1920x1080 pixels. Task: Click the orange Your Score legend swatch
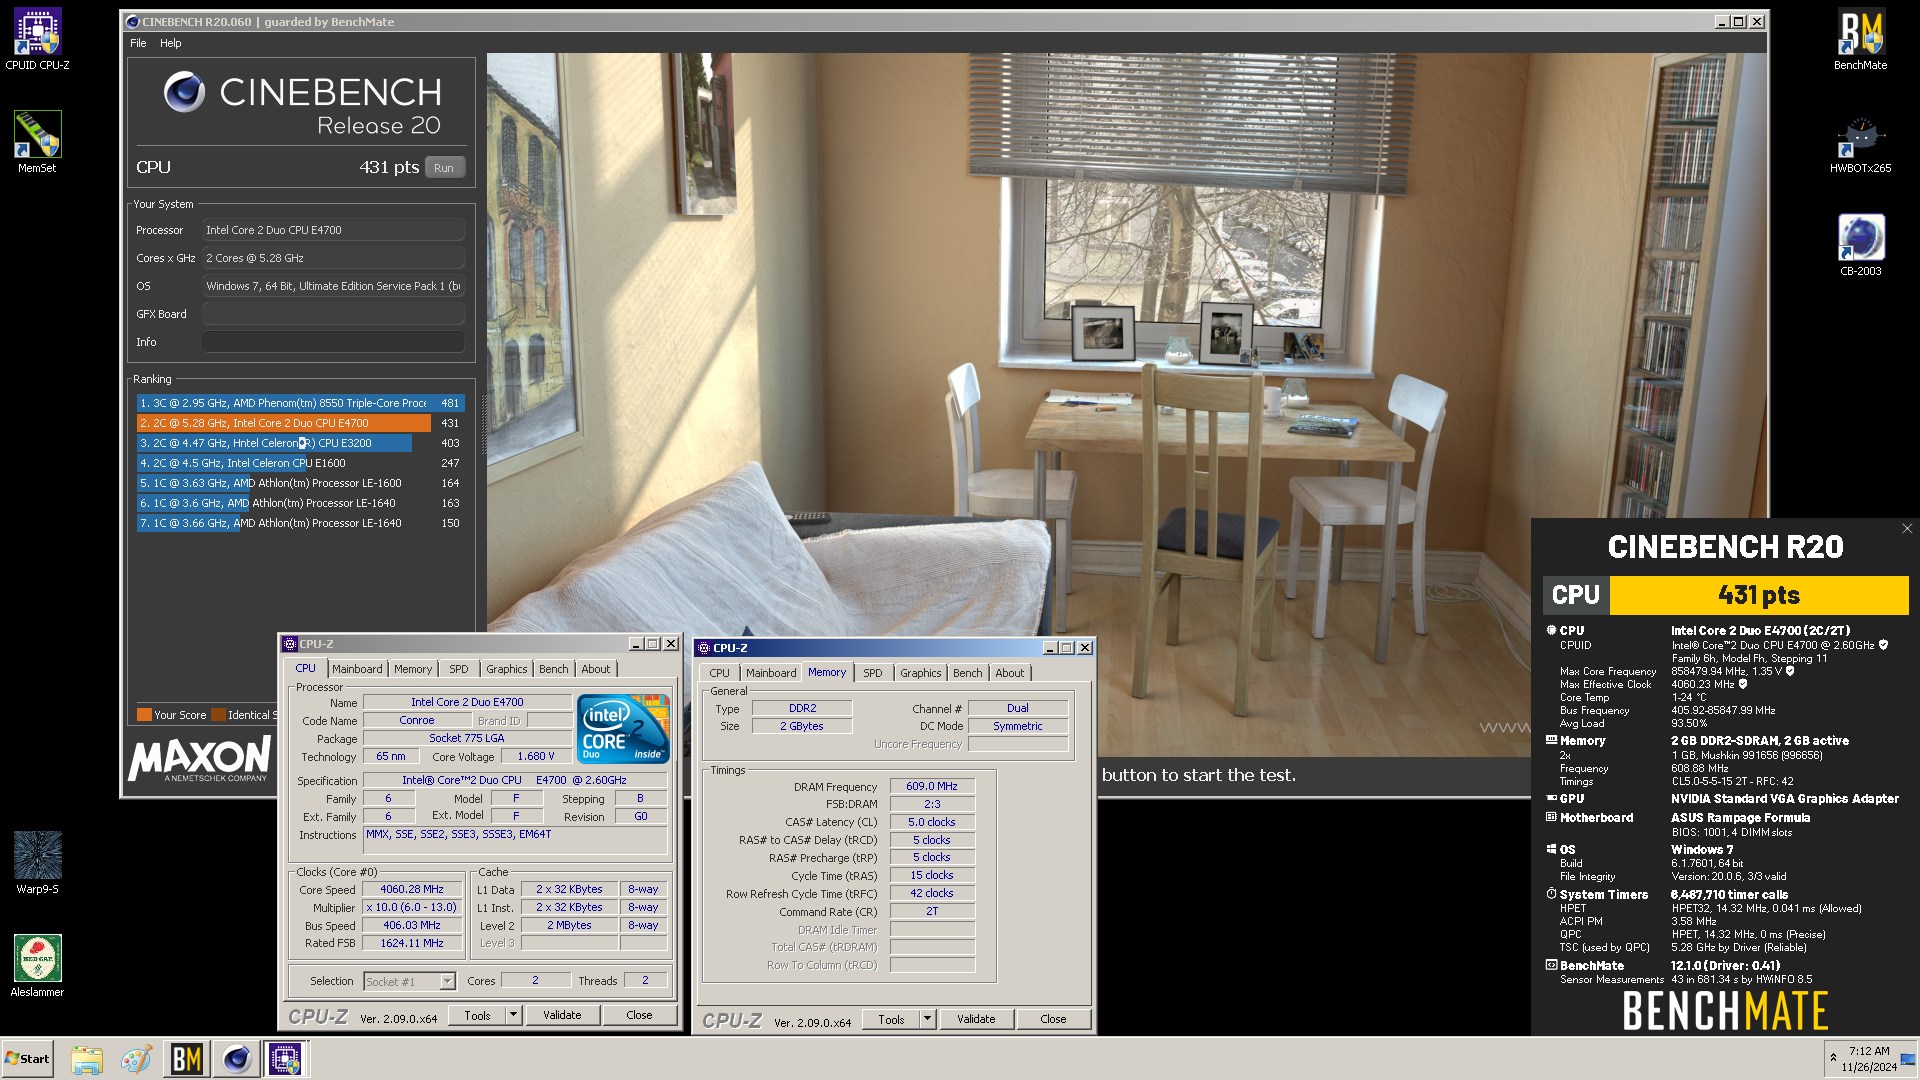pyautogui.click(x=144, y=715)
